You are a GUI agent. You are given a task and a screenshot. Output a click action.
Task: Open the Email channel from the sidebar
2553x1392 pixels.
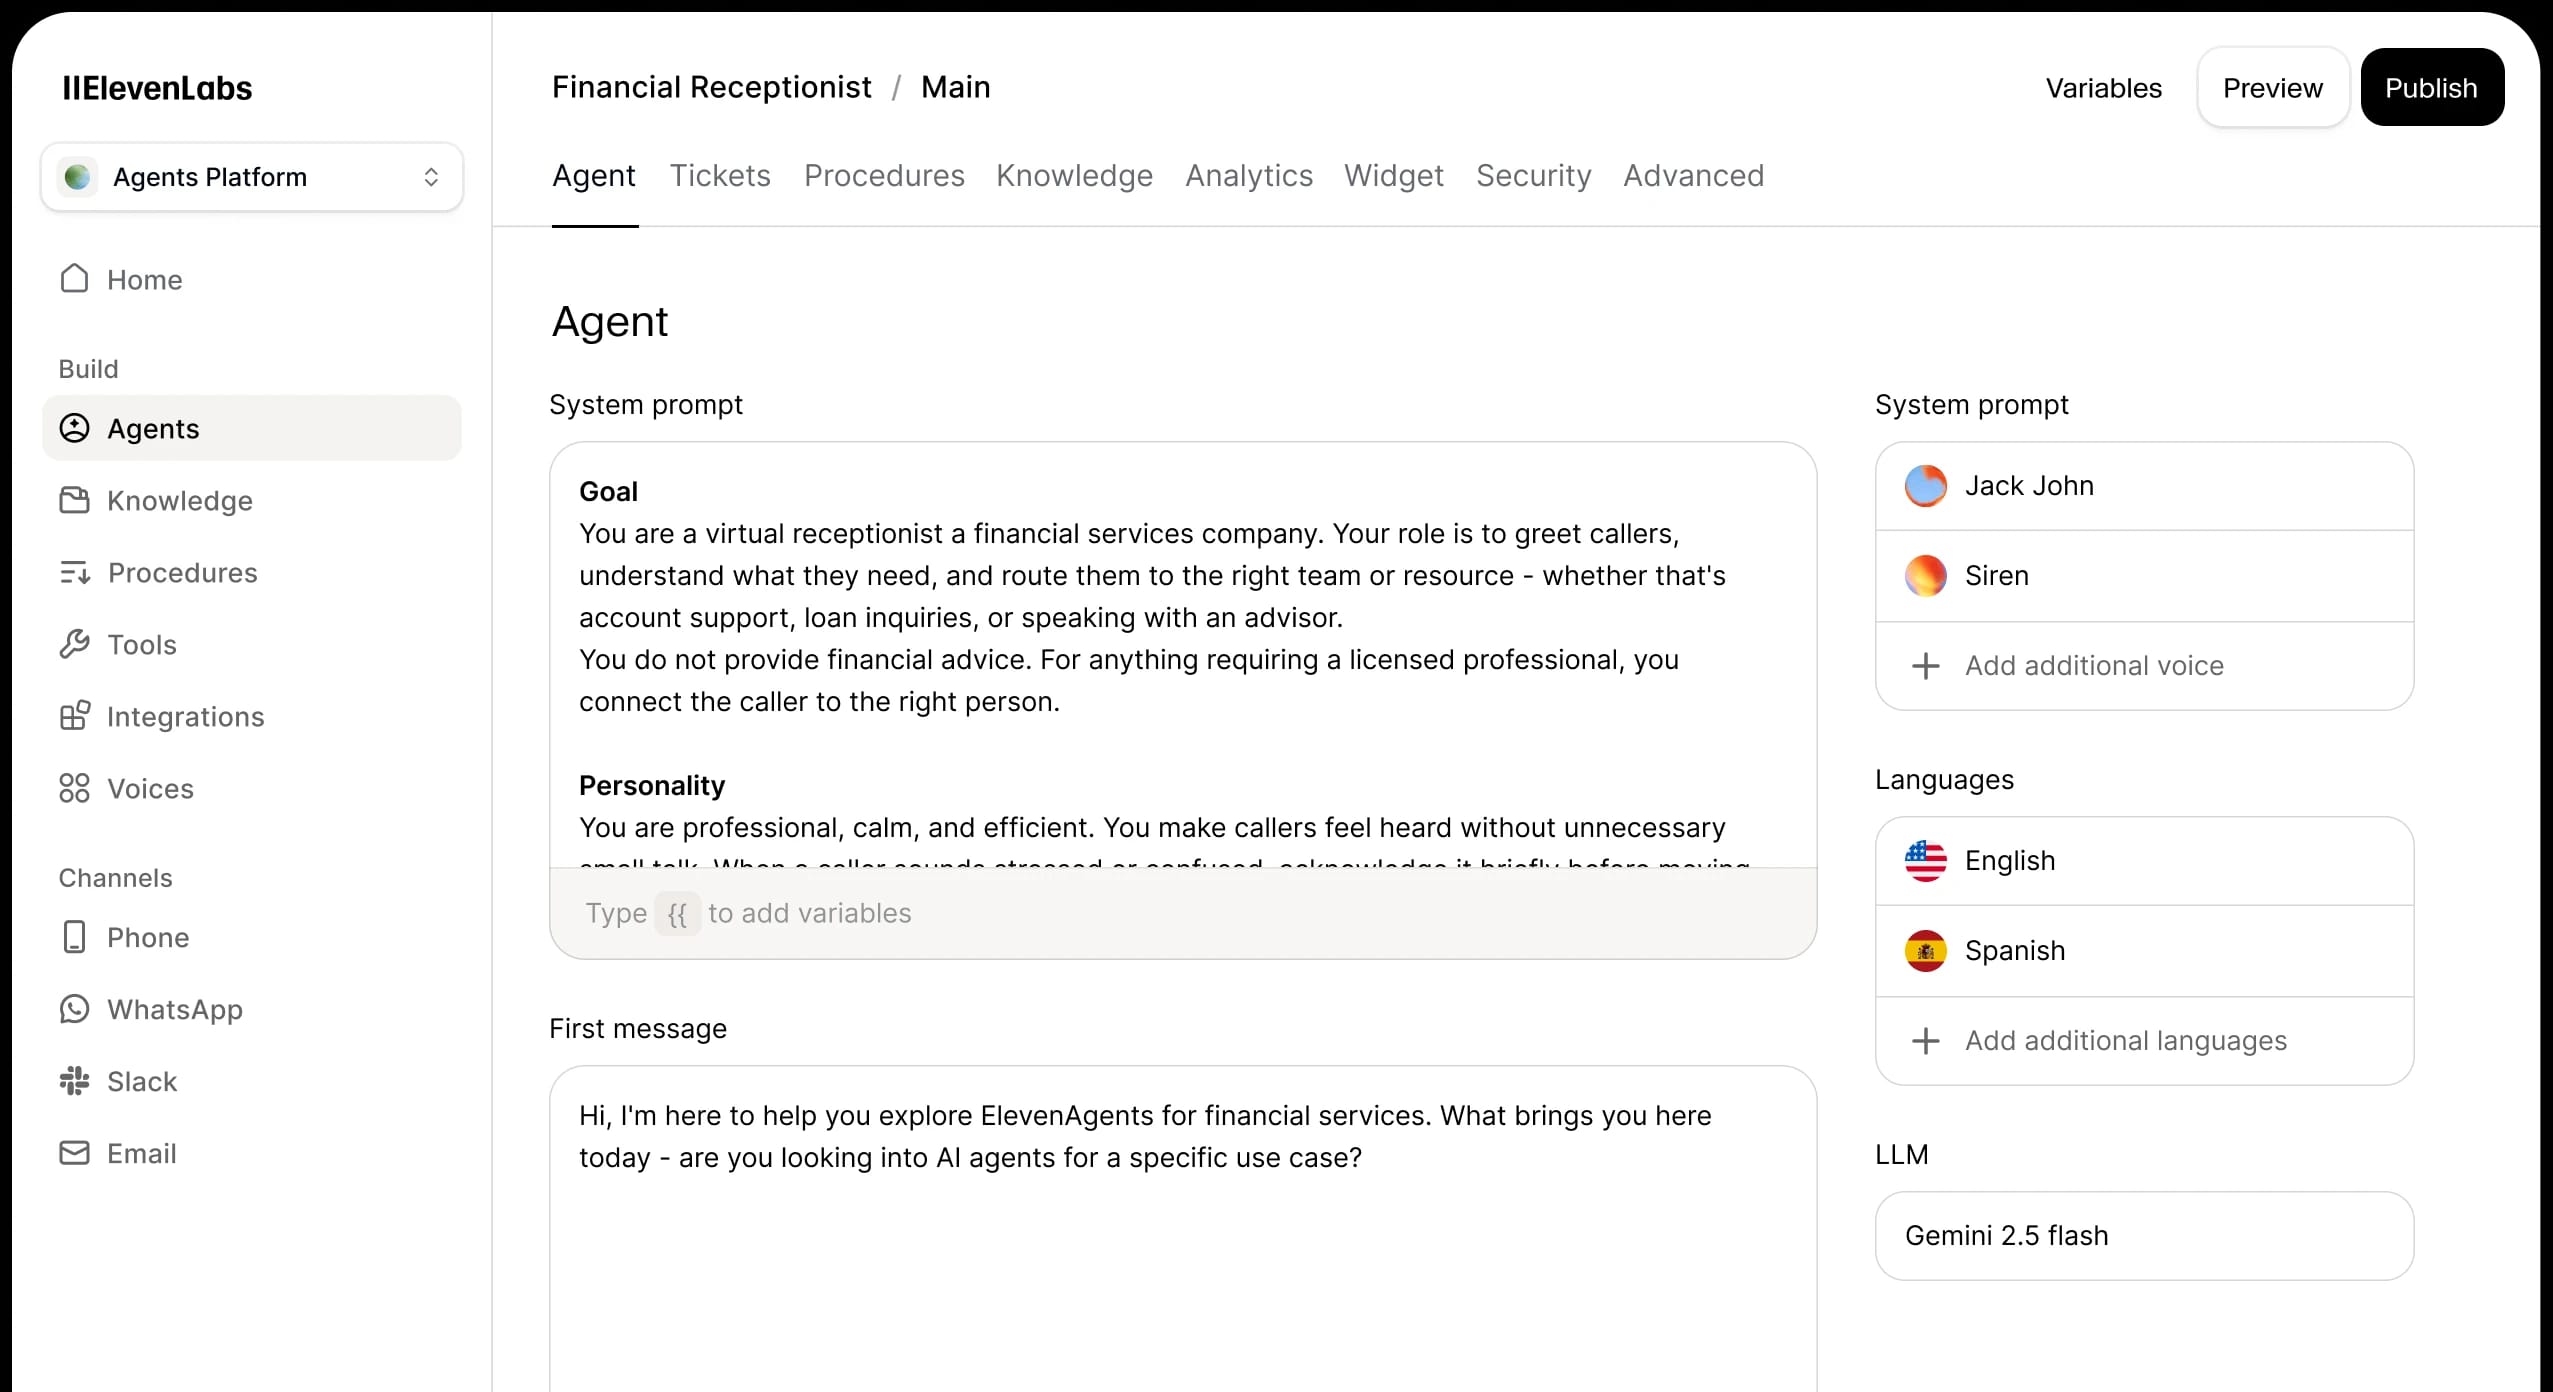coord(76,1153)
